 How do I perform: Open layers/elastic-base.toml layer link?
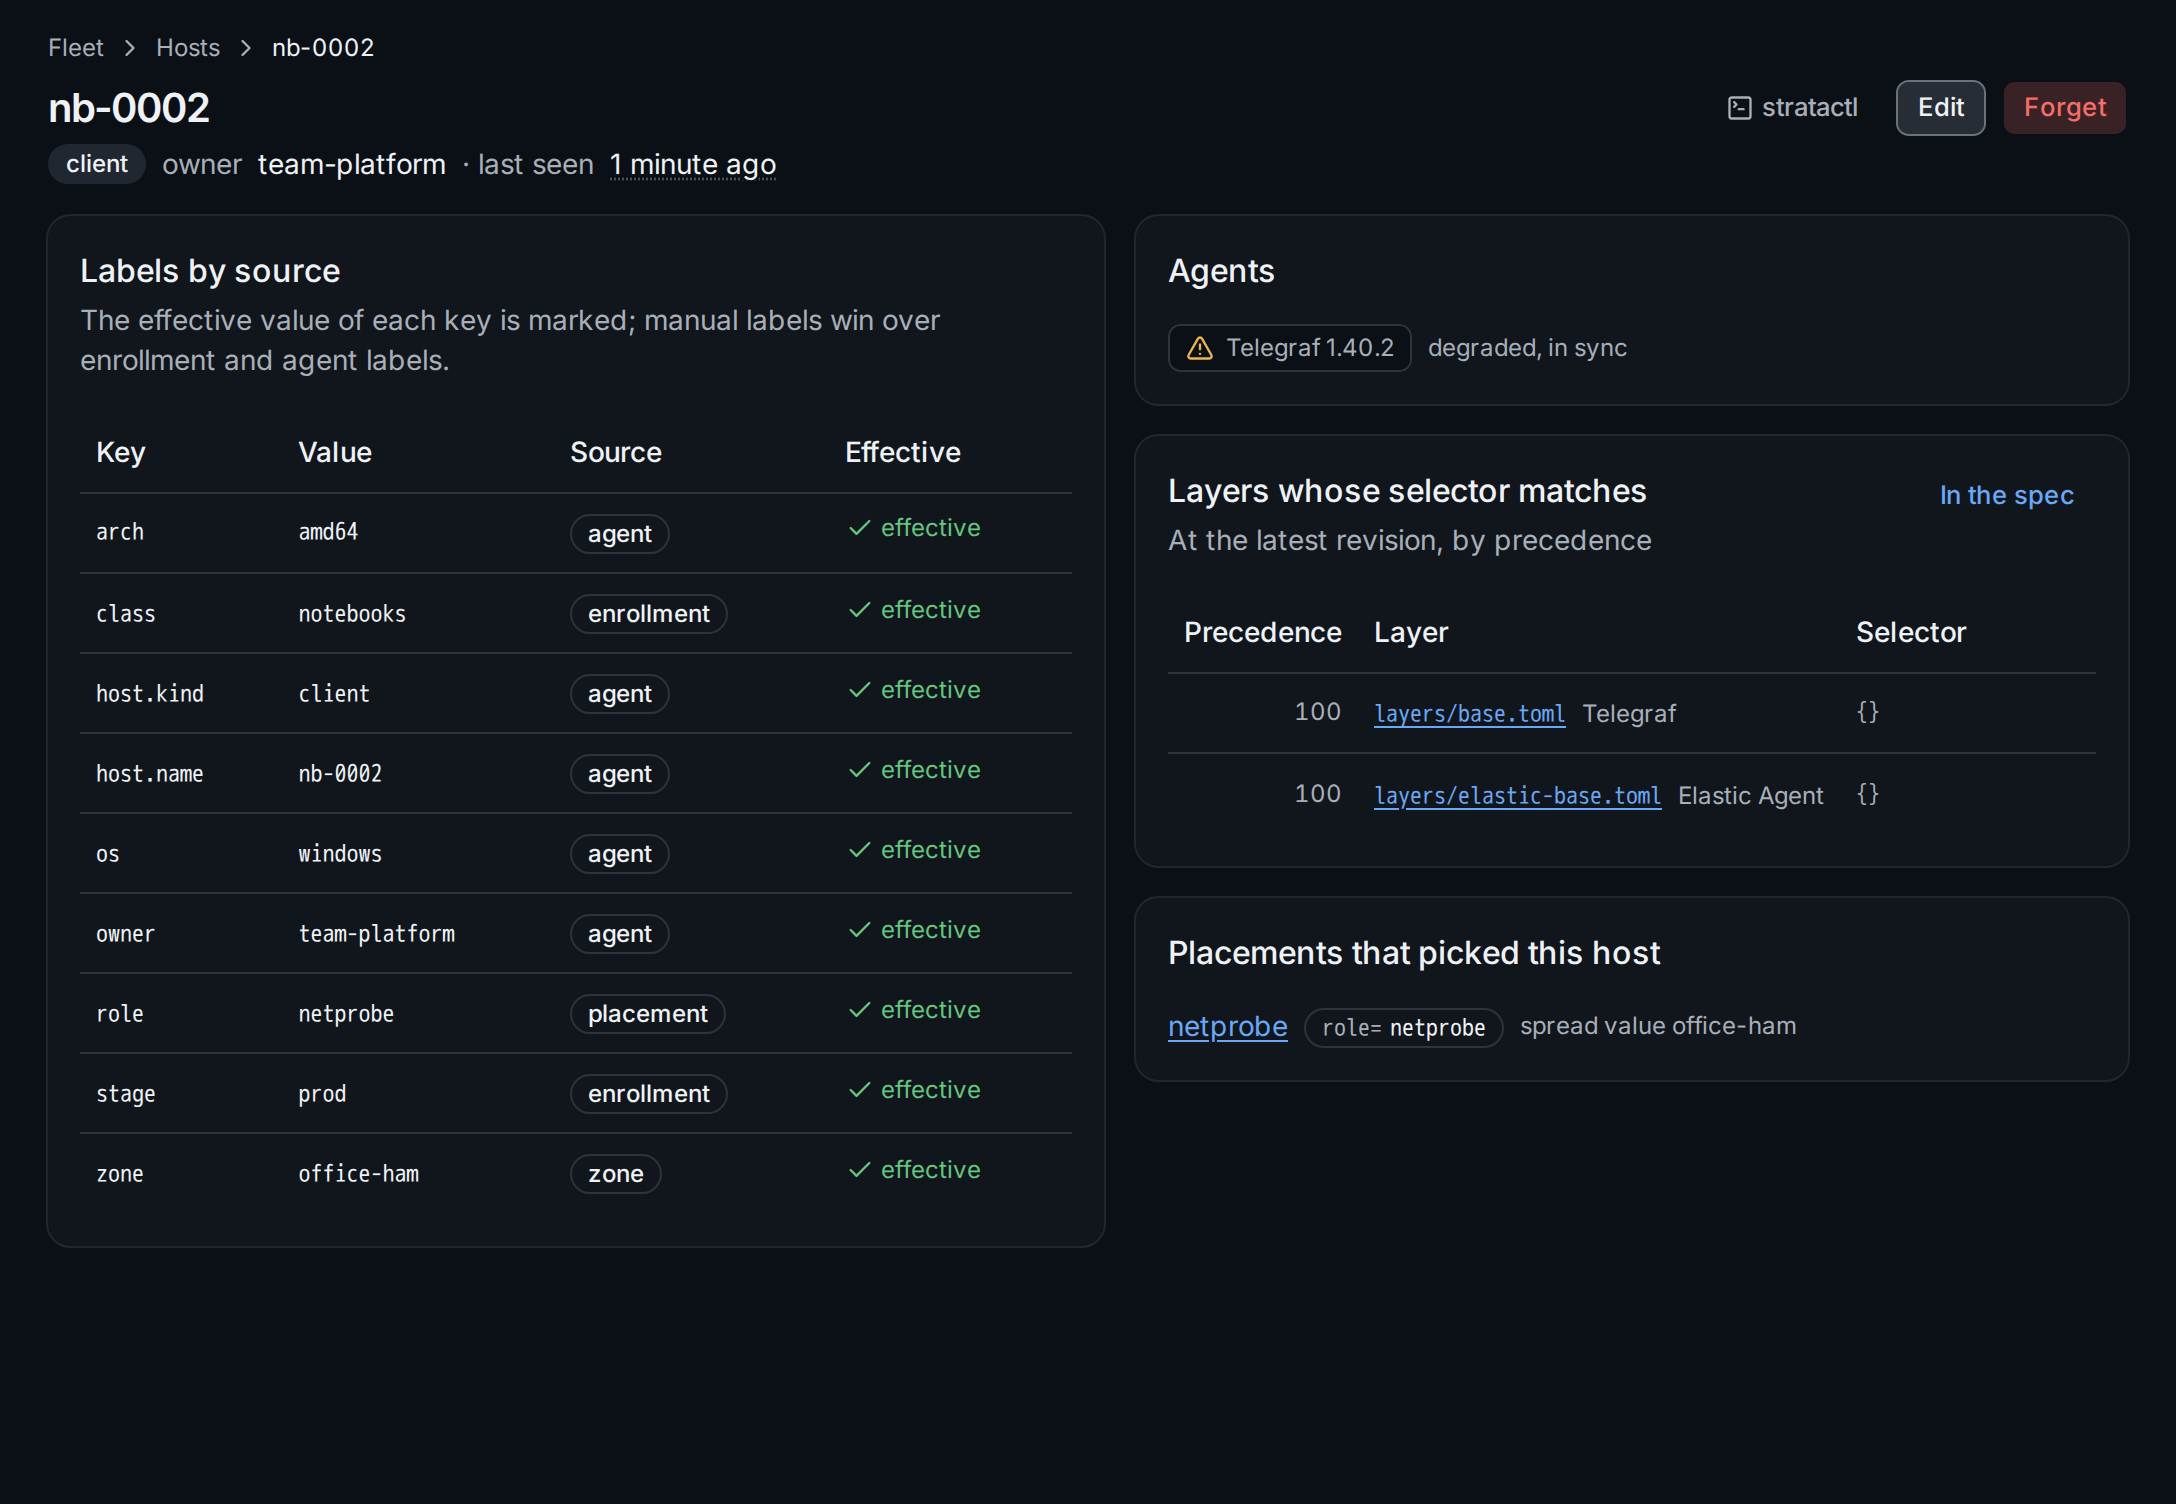tap(1517, 796)
